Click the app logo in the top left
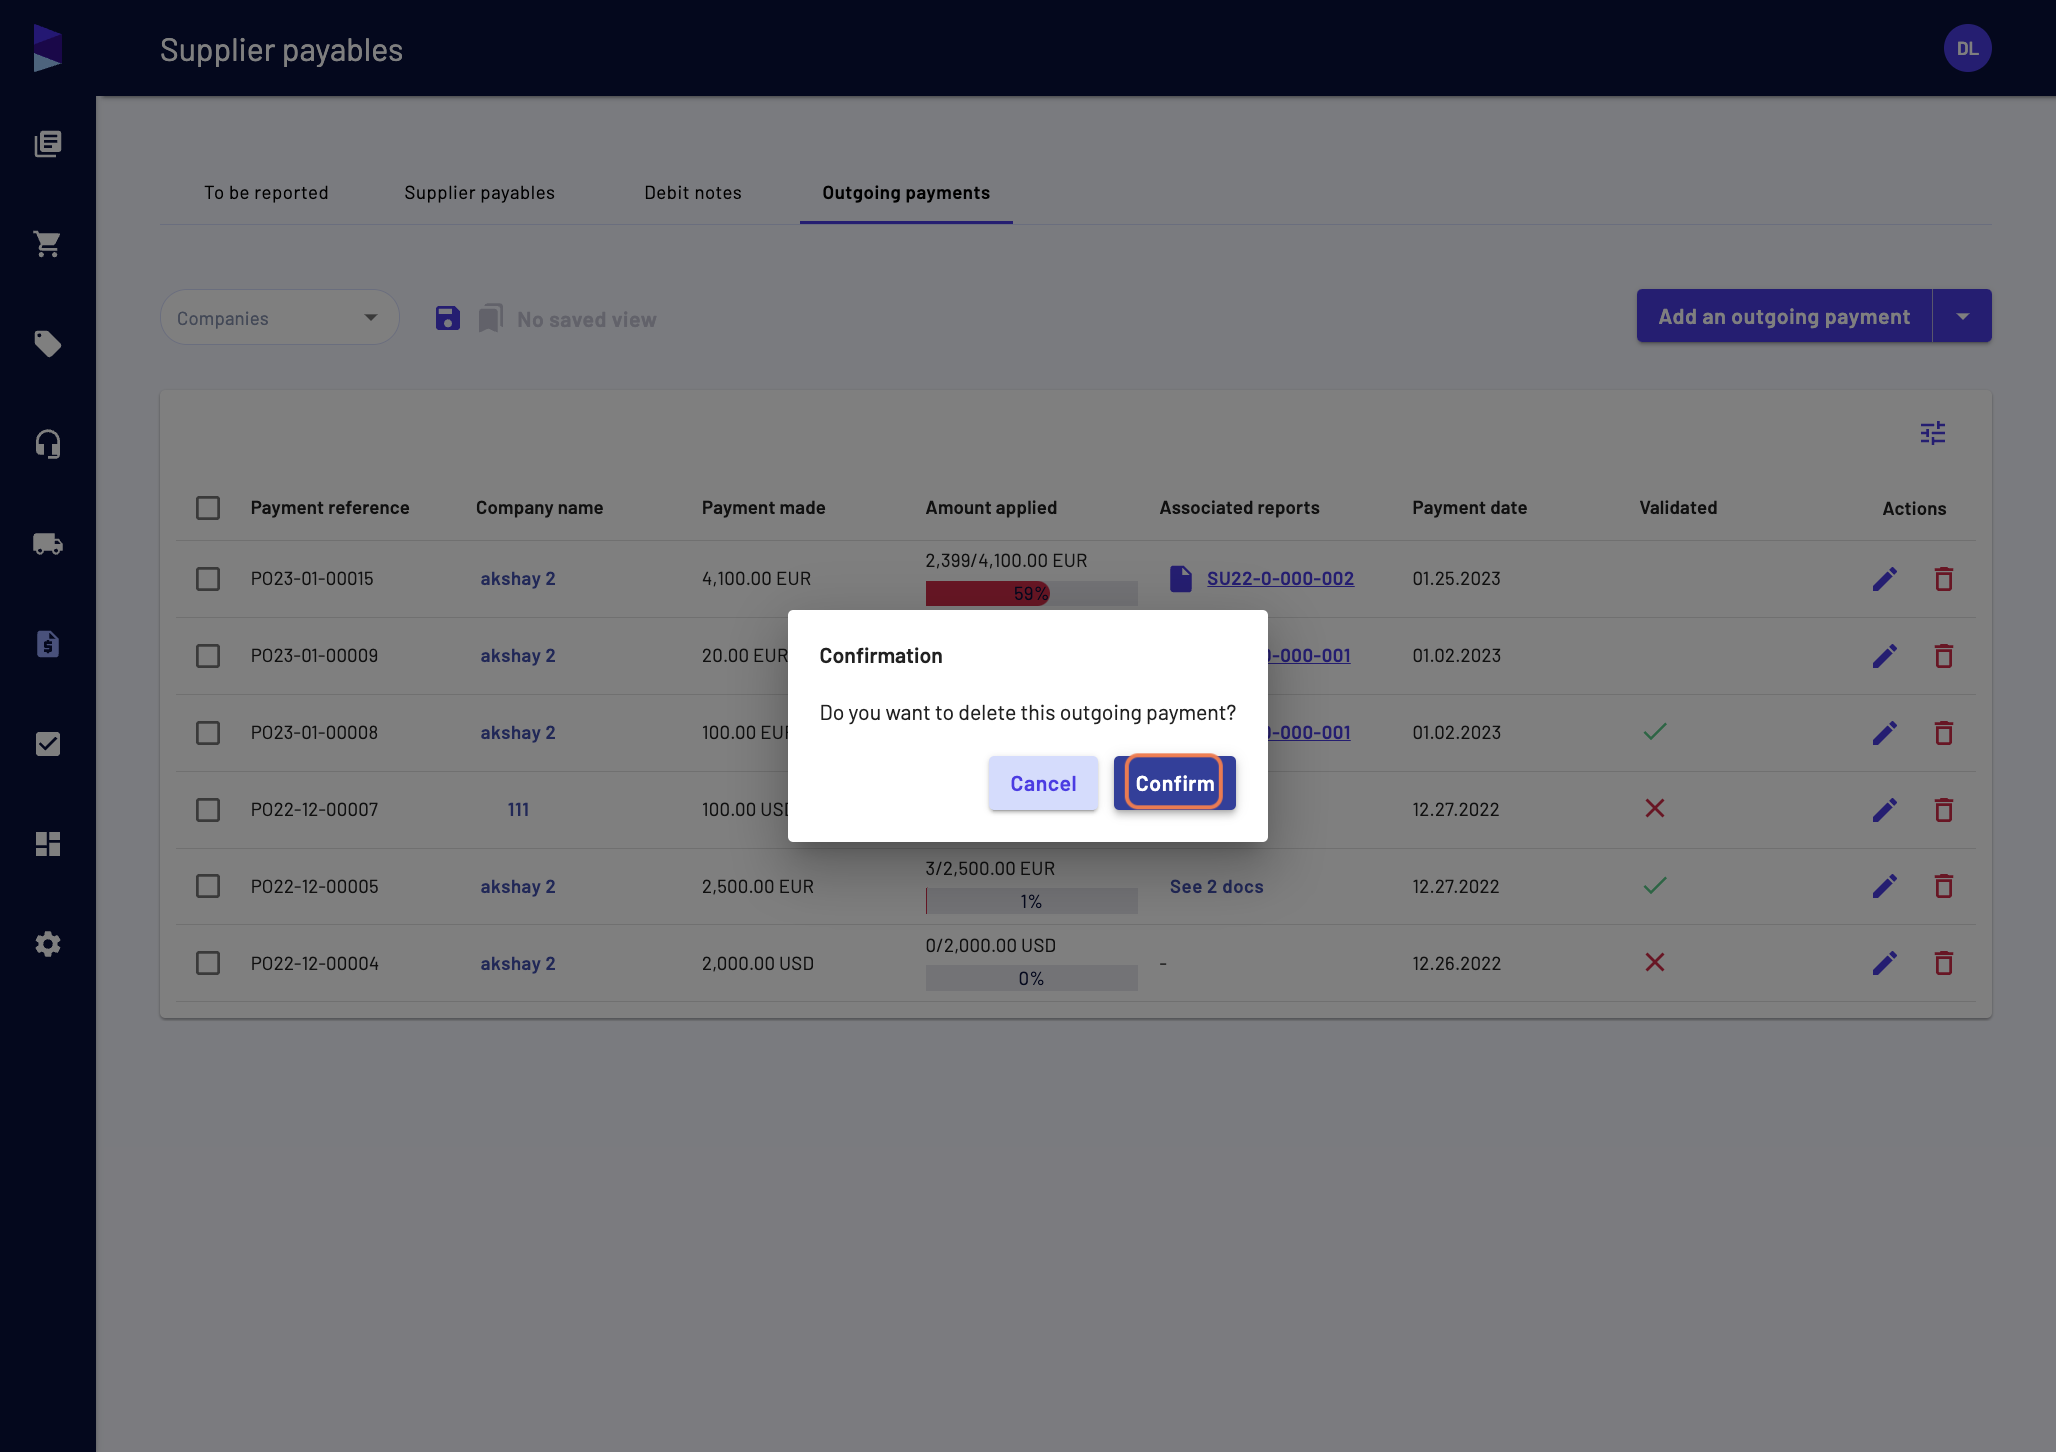This screenshot has width=2056, height=1452. click(x=48, y=48)
